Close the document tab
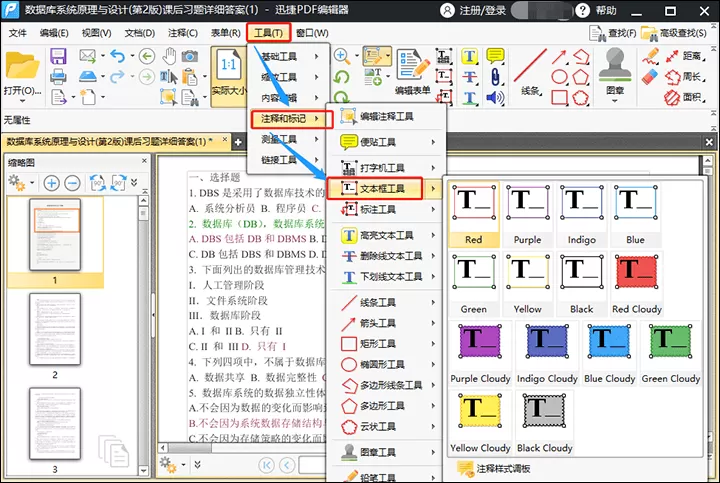Screen dimensions: 720x483 click(225, 140)
